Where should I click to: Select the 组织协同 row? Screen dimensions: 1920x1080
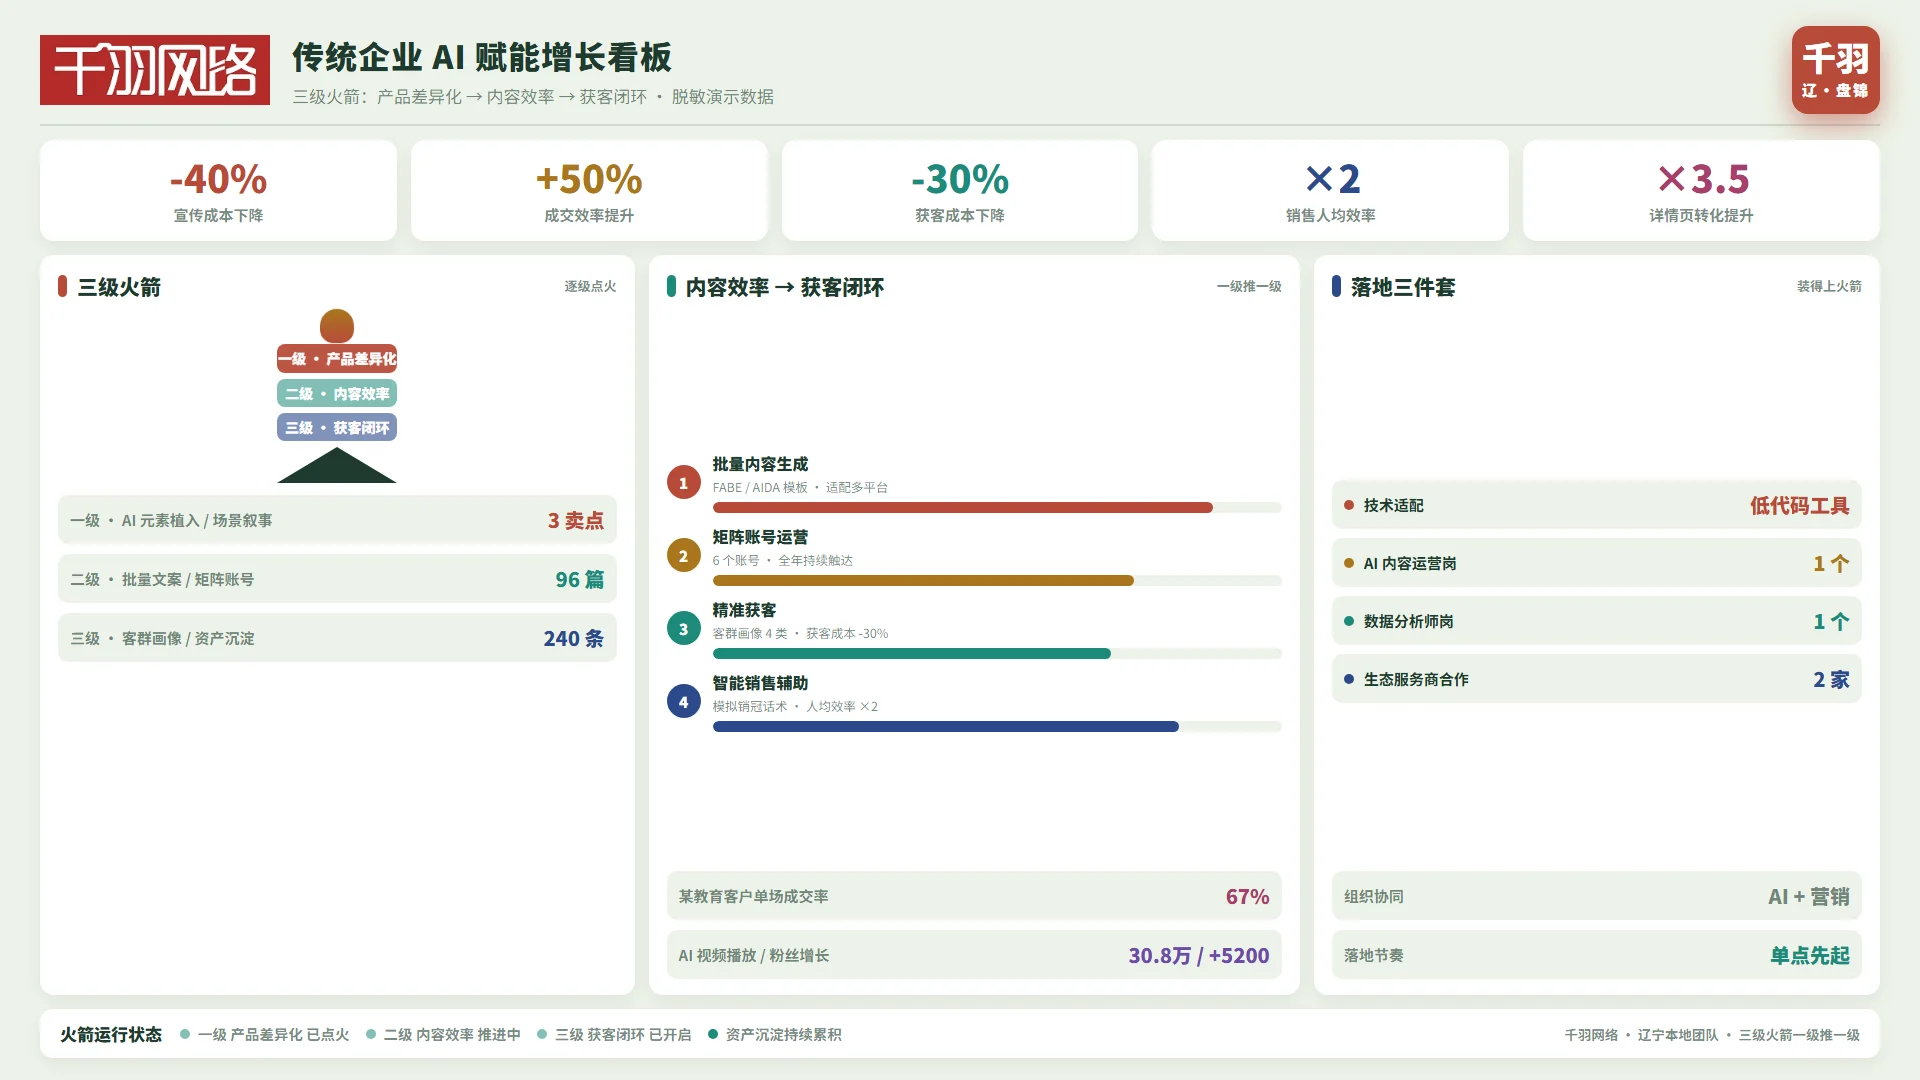point(1596,896)
